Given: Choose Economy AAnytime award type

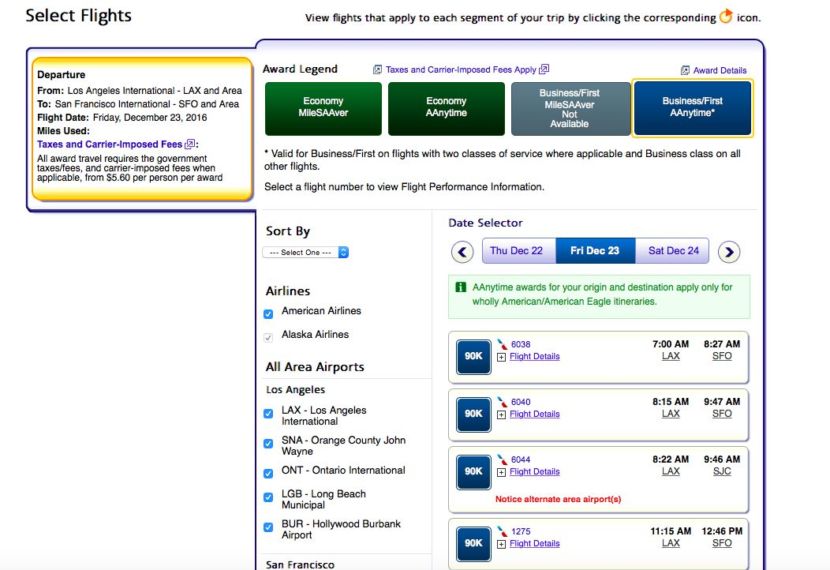Looking at the screenshot, I should click(446, 108).
